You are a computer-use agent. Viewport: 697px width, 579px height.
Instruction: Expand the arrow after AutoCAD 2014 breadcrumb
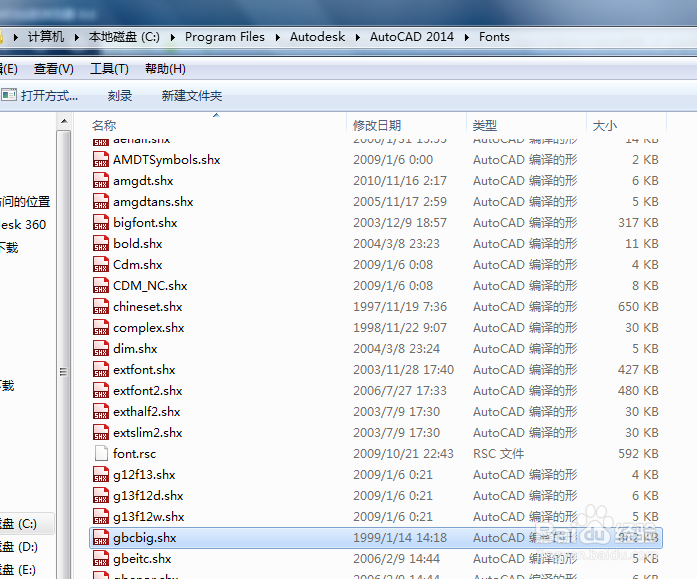tap(466, 37)
